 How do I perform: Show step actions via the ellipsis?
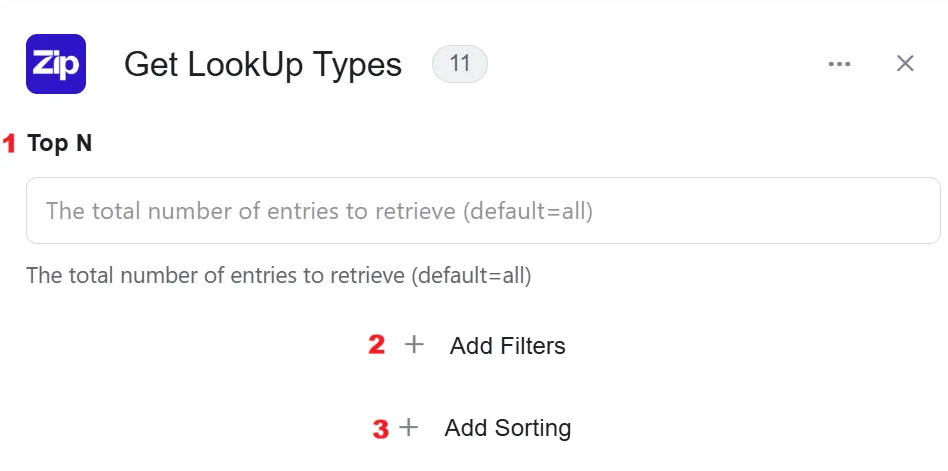(839, 64)
